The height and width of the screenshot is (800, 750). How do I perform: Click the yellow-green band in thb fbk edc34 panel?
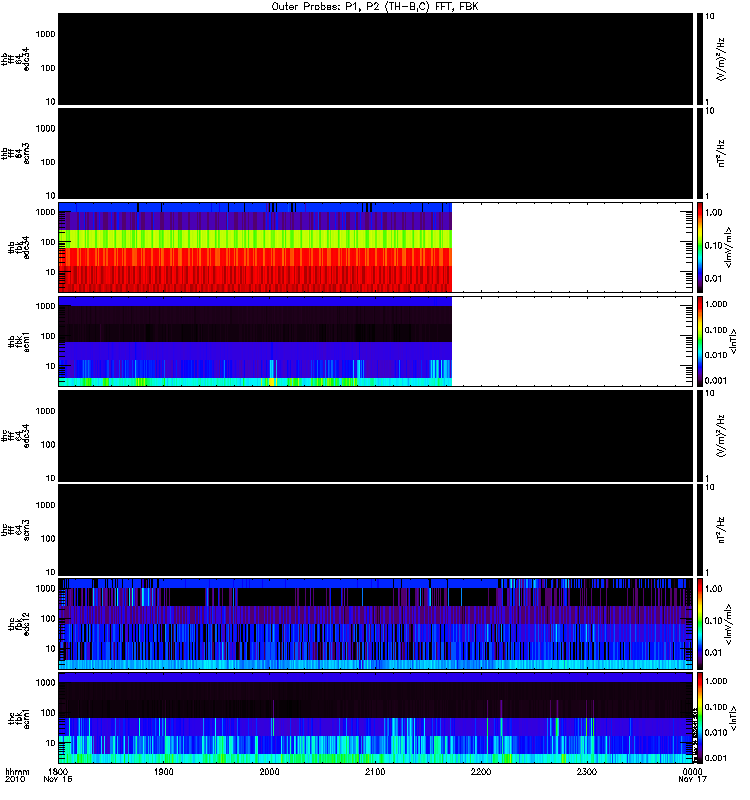click(x=255, y=239)
